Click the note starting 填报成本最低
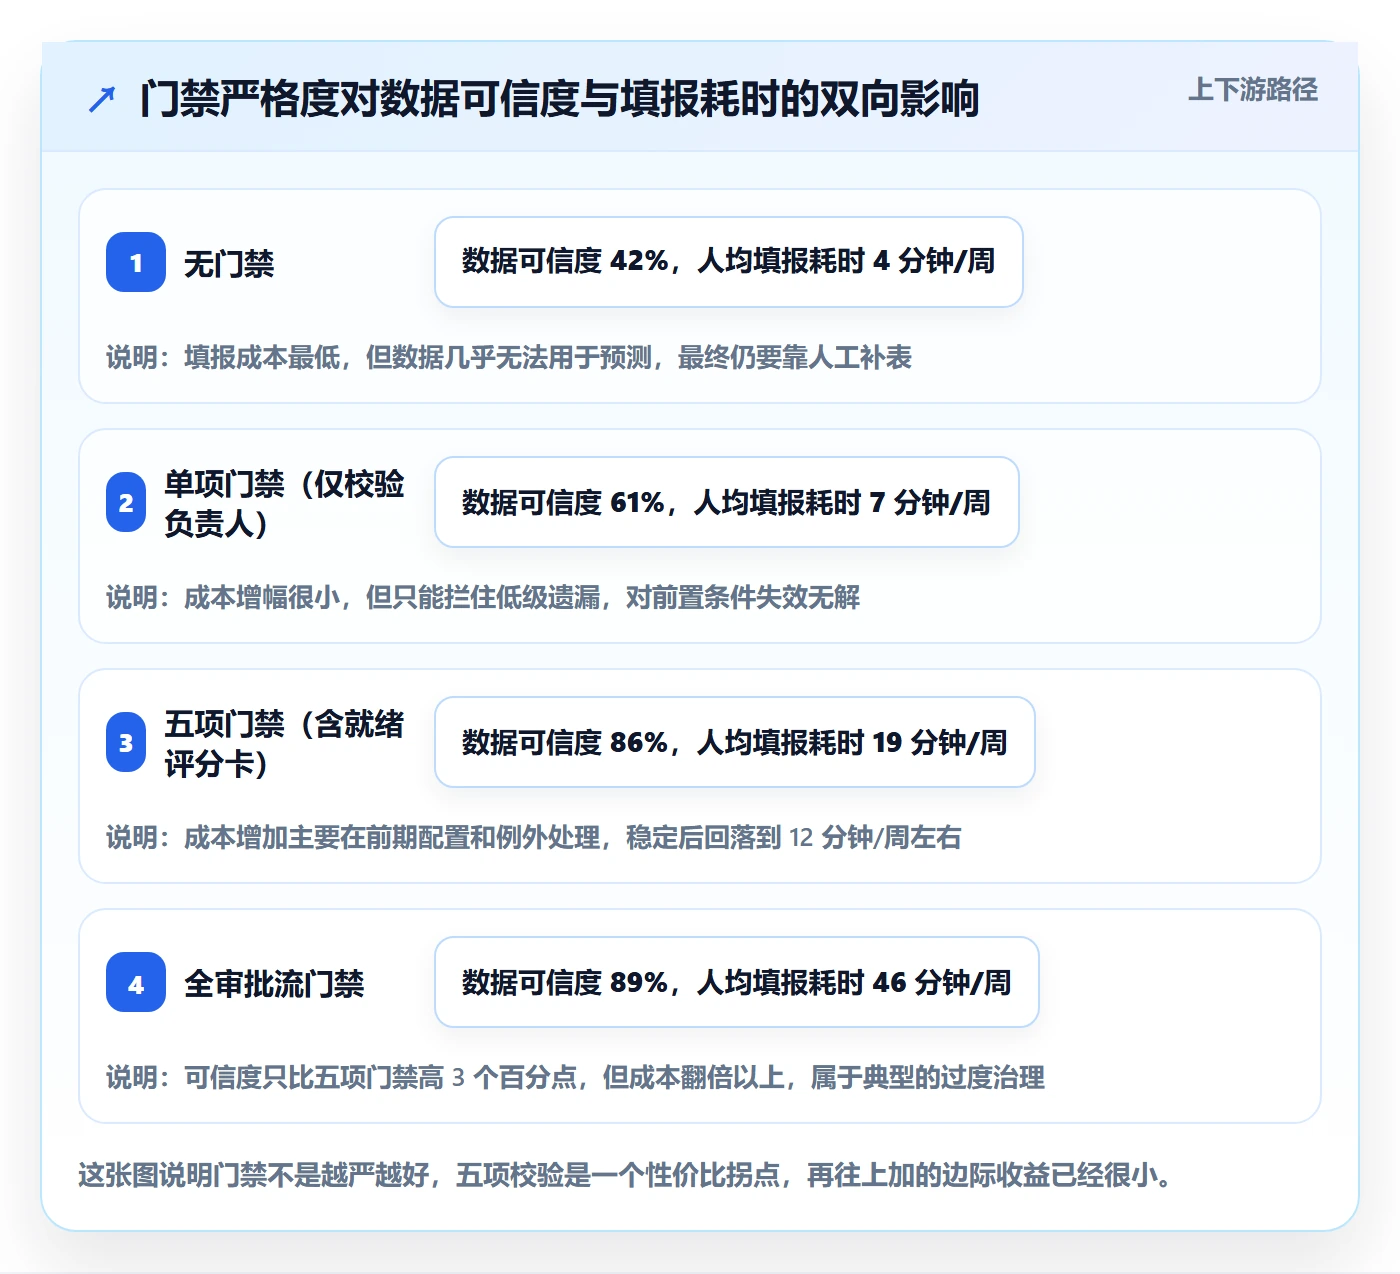The width and height of the screenshot is (1400, 1274). point(509,358)
